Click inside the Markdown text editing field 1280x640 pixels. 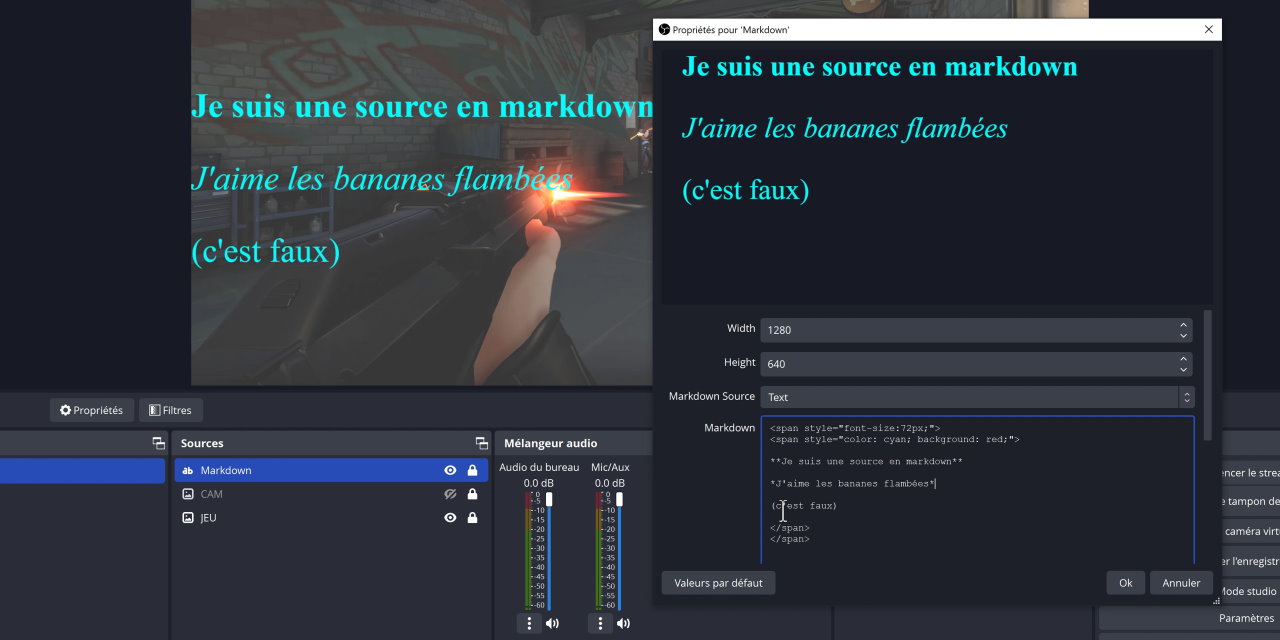click(x=950, y=490)
